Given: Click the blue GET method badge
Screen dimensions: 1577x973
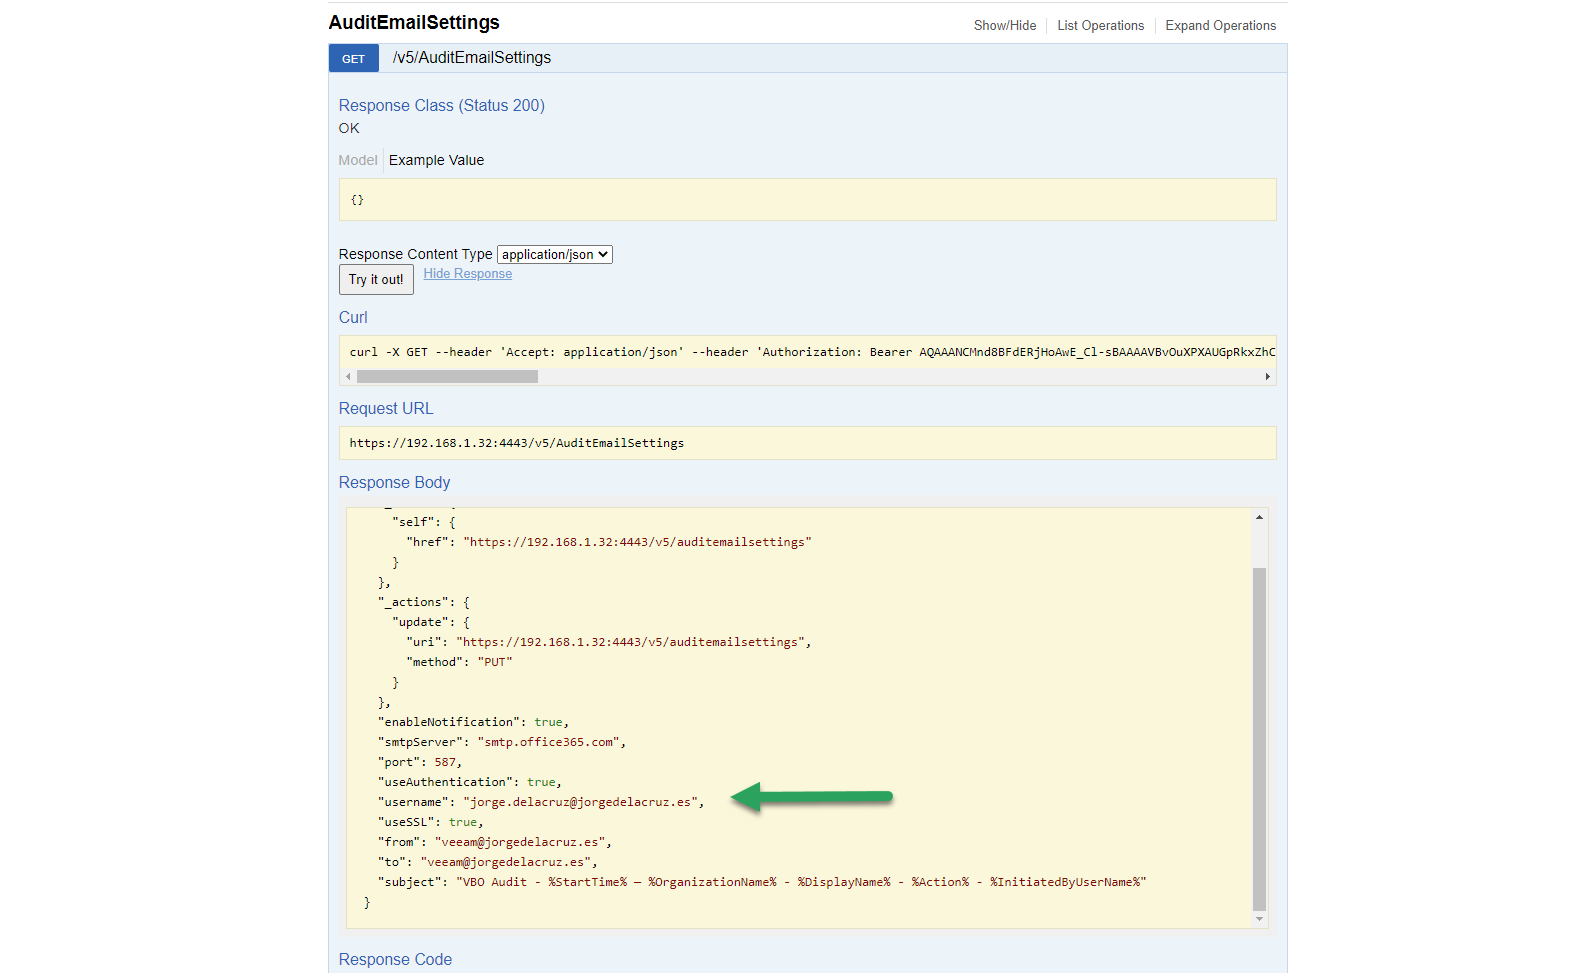Looking at the screenshot, I should pos(353,59).
